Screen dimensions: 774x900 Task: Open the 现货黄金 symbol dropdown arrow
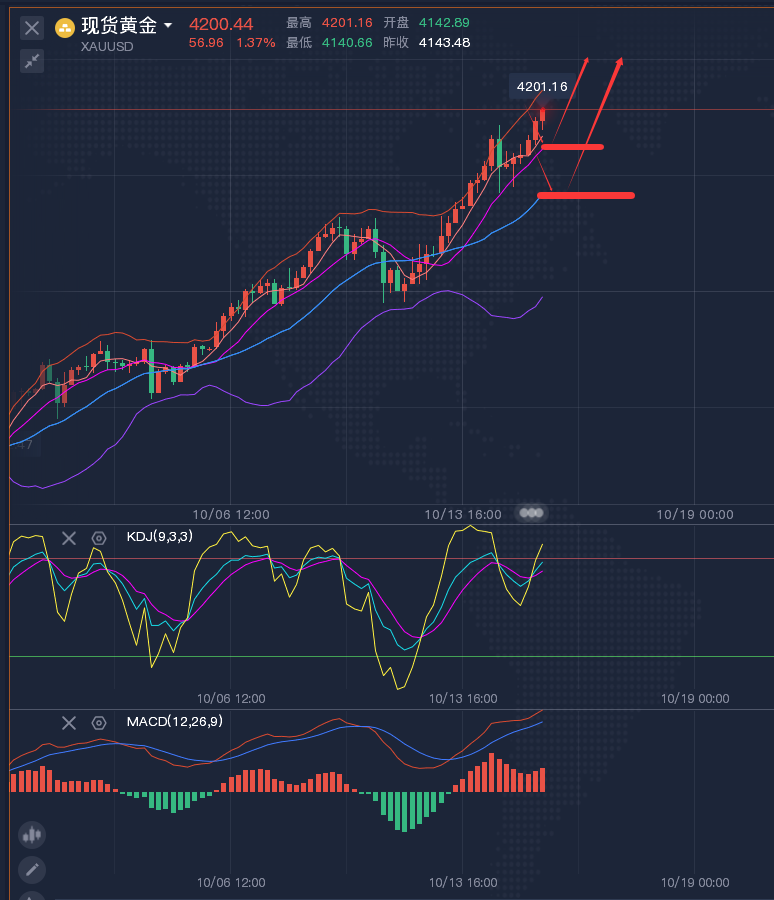(x=167, y=25)
